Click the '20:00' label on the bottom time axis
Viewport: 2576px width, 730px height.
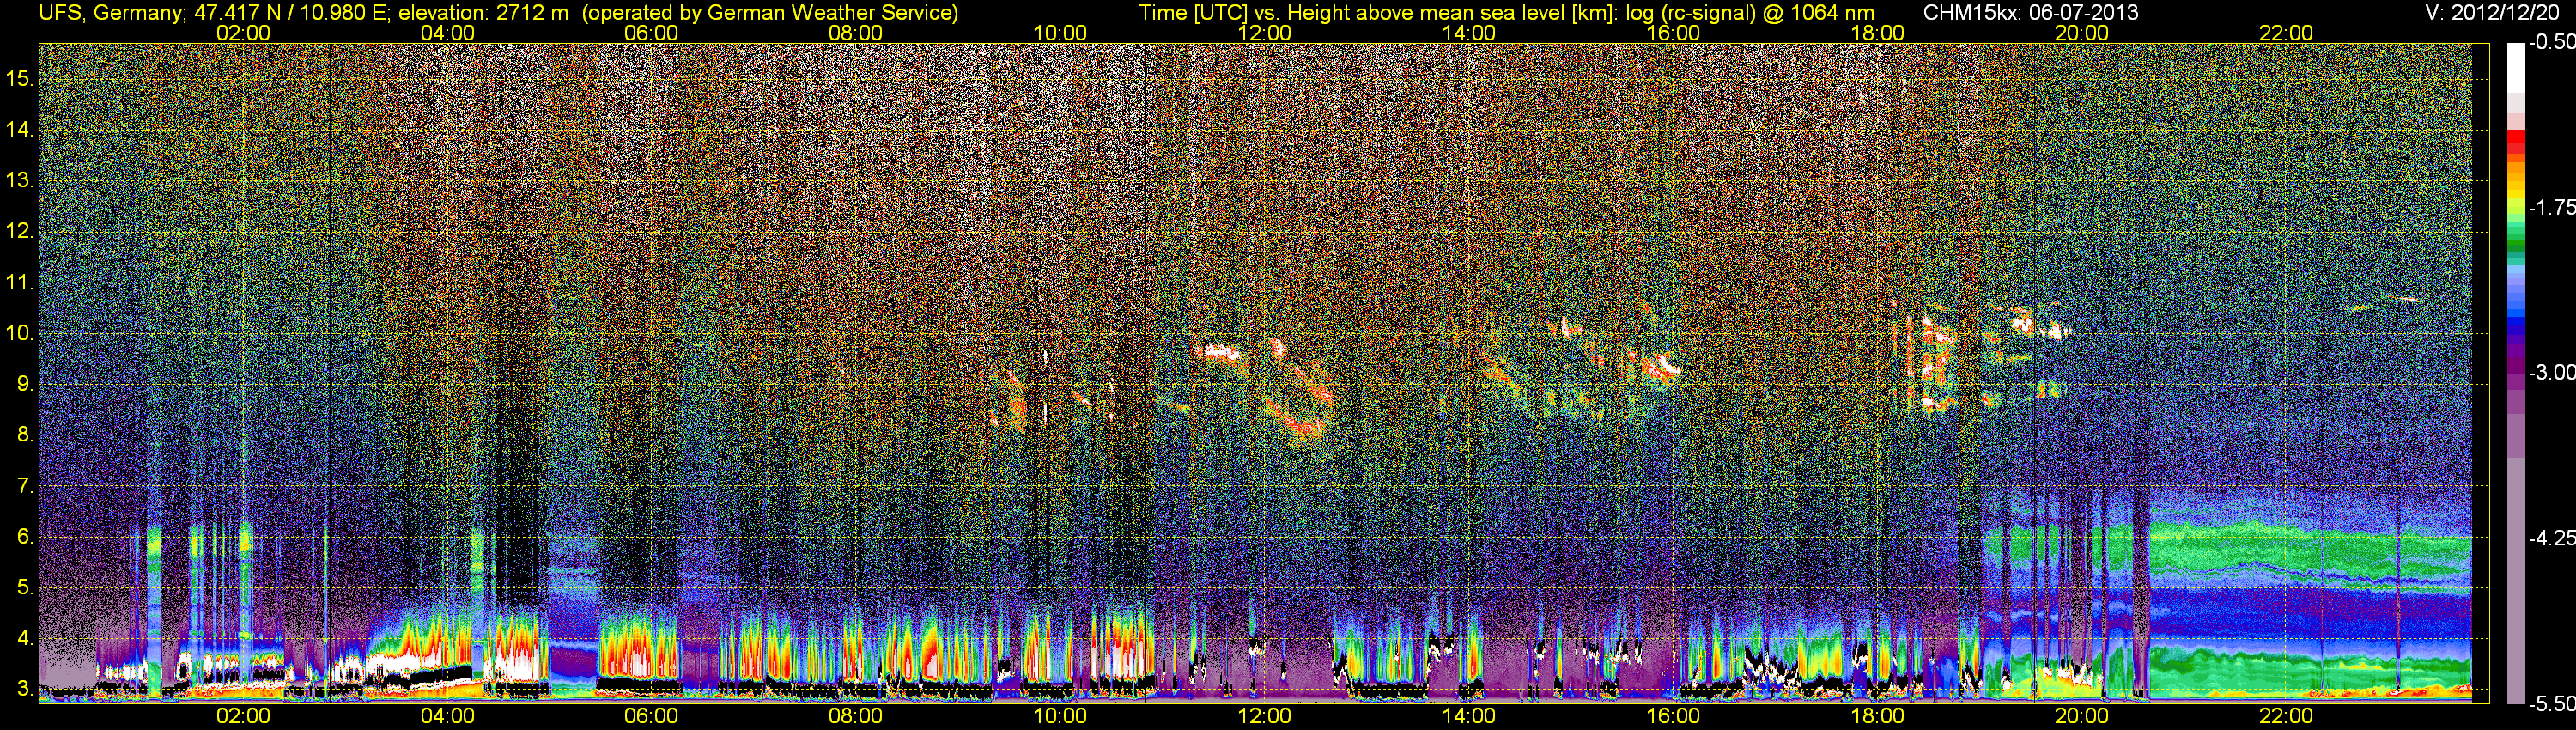[2082, 716]
